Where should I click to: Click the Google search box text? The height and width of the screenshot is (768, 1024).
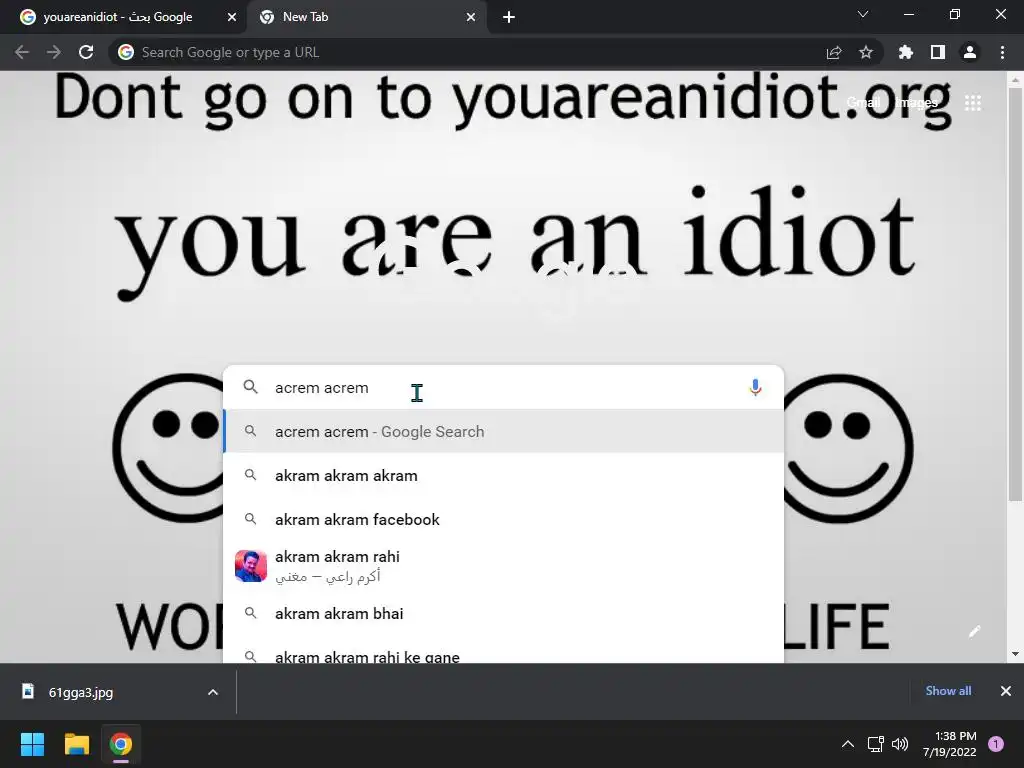coord(321,387)
